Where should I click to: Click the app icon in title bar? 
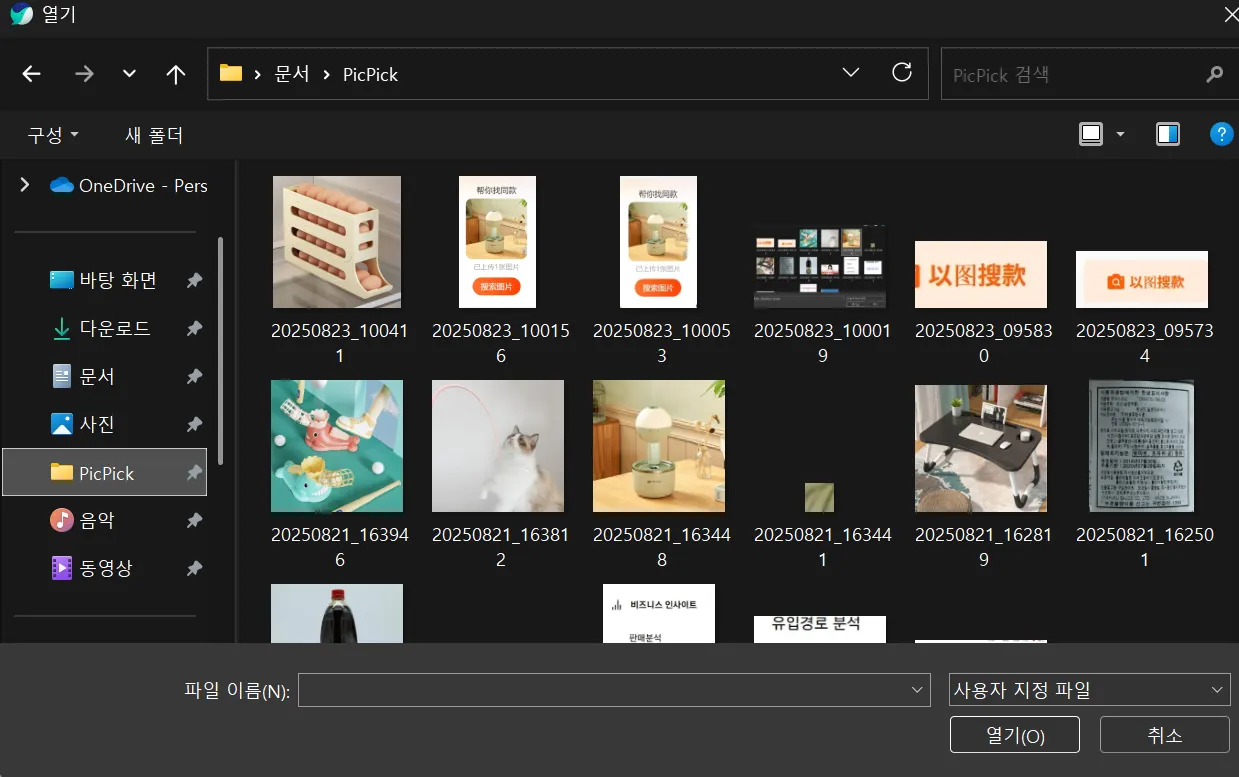20,14
